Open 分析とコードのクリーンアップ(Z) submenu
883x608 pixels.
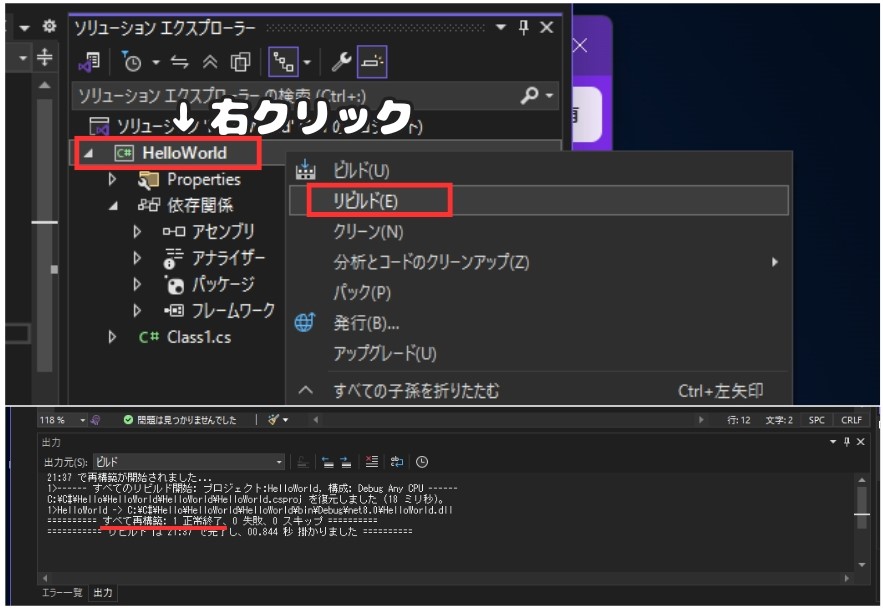pyautogui.click(x=539, y=262)
